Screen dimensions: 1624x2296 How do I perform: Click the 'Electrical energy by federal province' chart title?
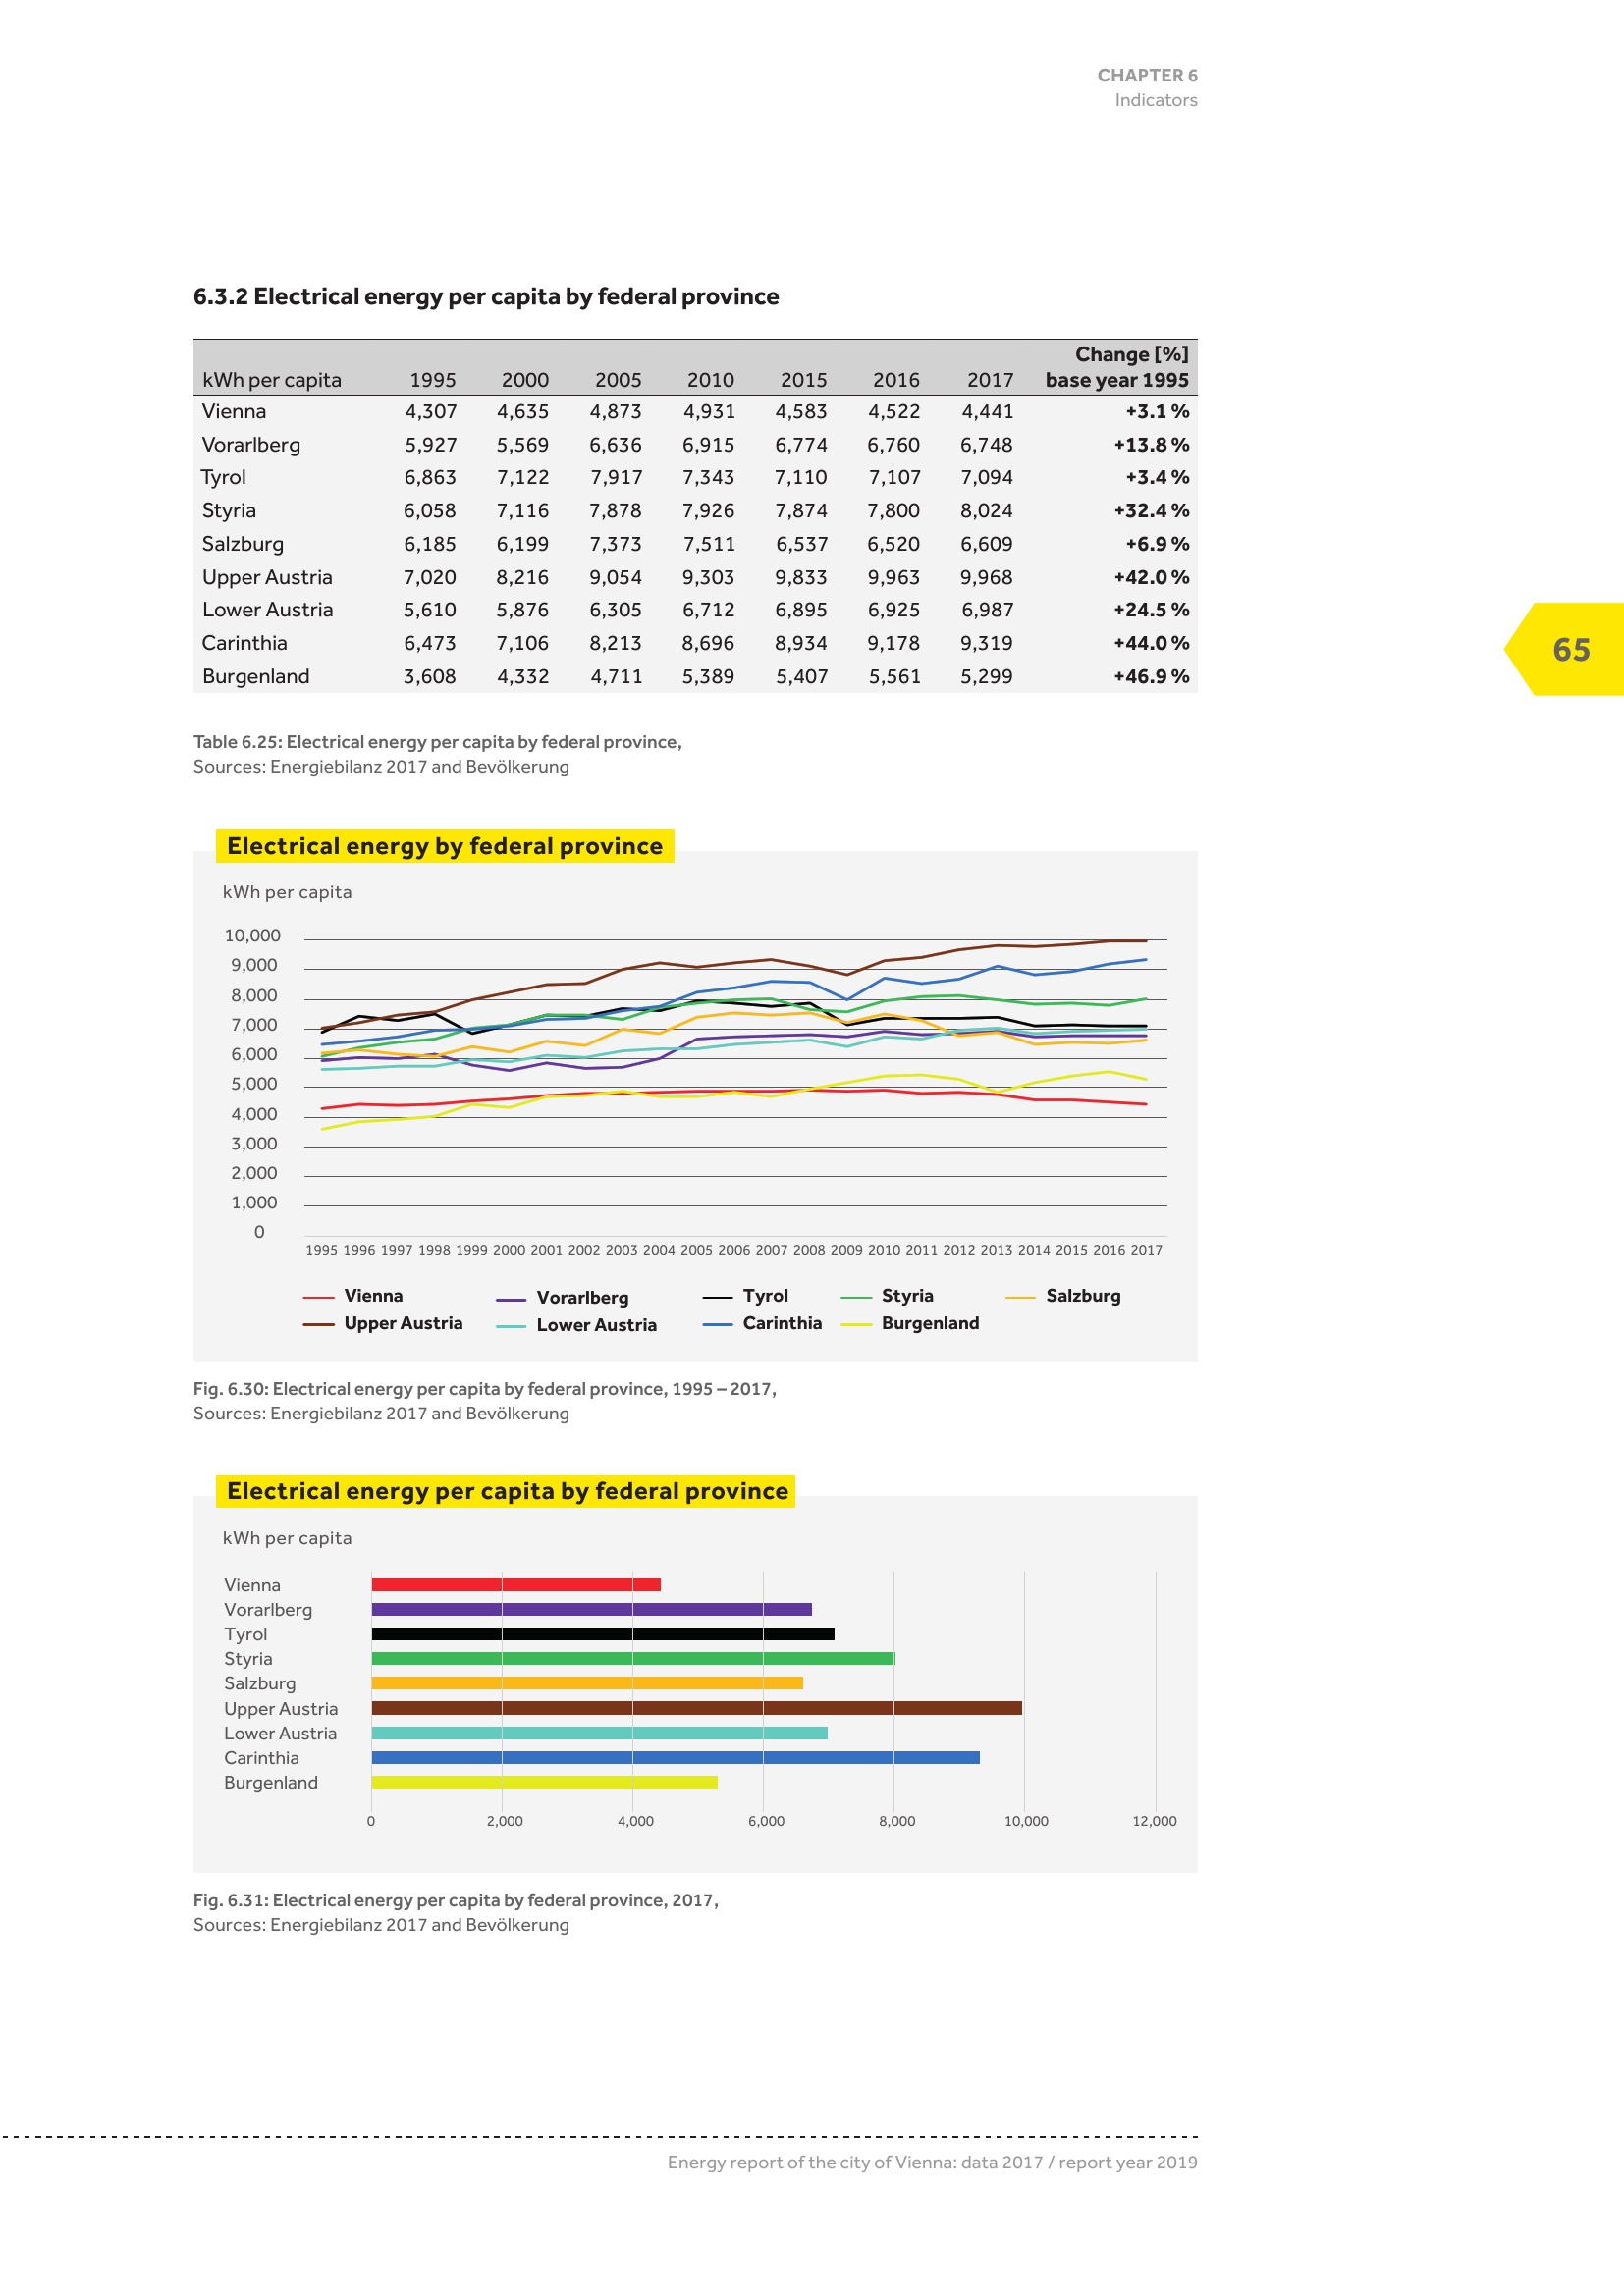(x=444, y=846)
